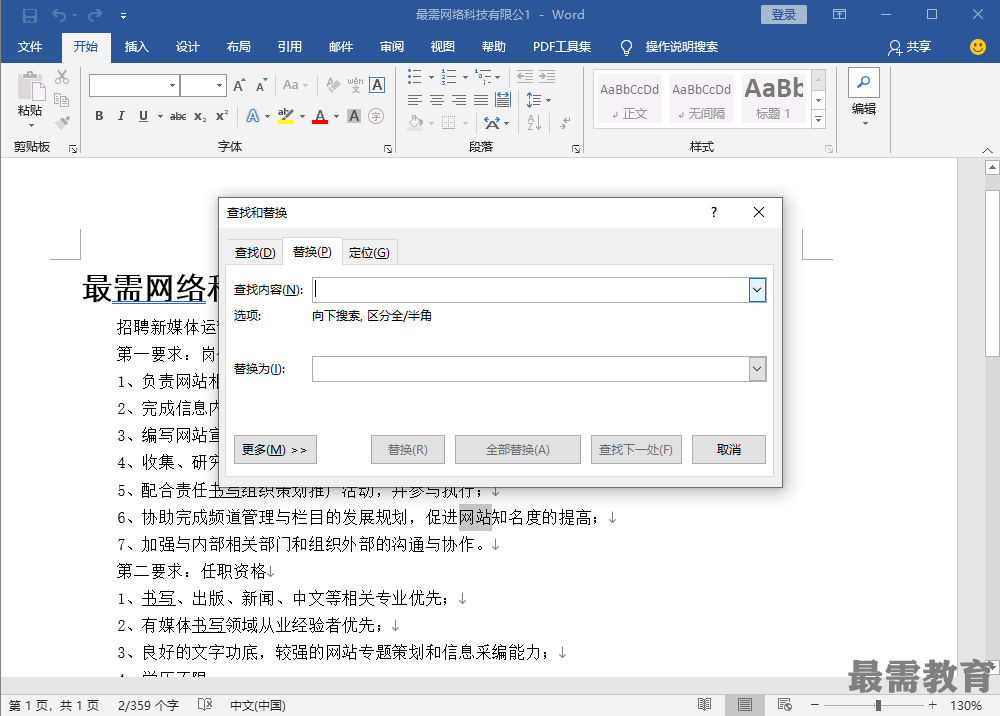The width and height of the screenshot is (1000, 716).
Task: Click the Find magnifier icon in Editing
Action: 864,82
